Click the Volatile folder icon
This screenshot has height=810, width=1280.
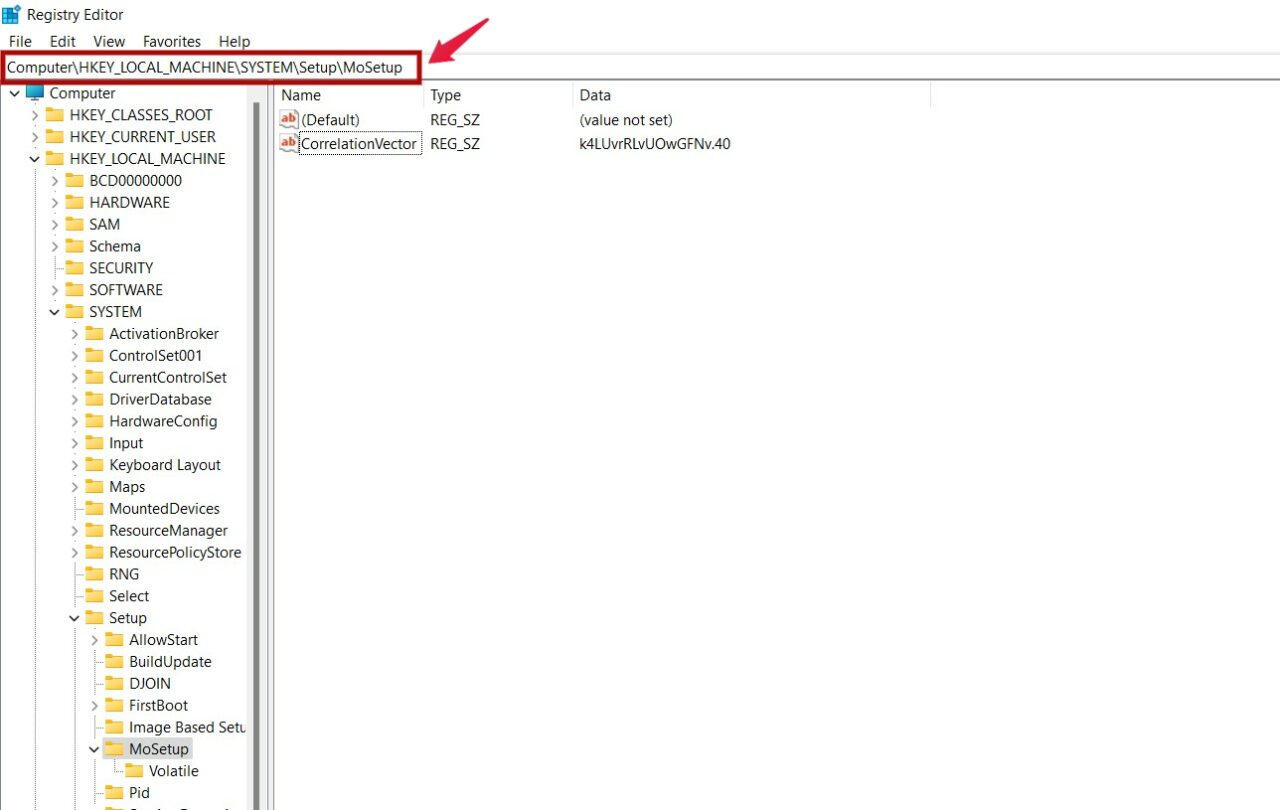134,771
